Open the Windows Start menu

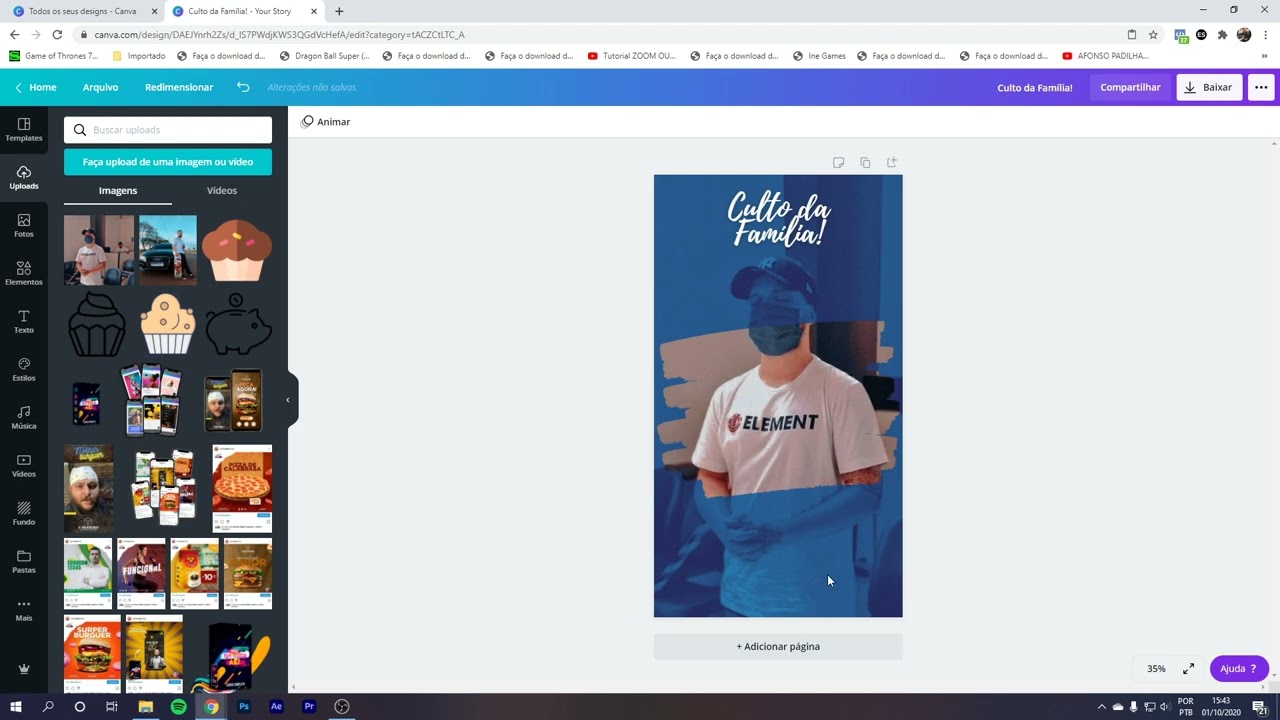[x=15, y=706]
